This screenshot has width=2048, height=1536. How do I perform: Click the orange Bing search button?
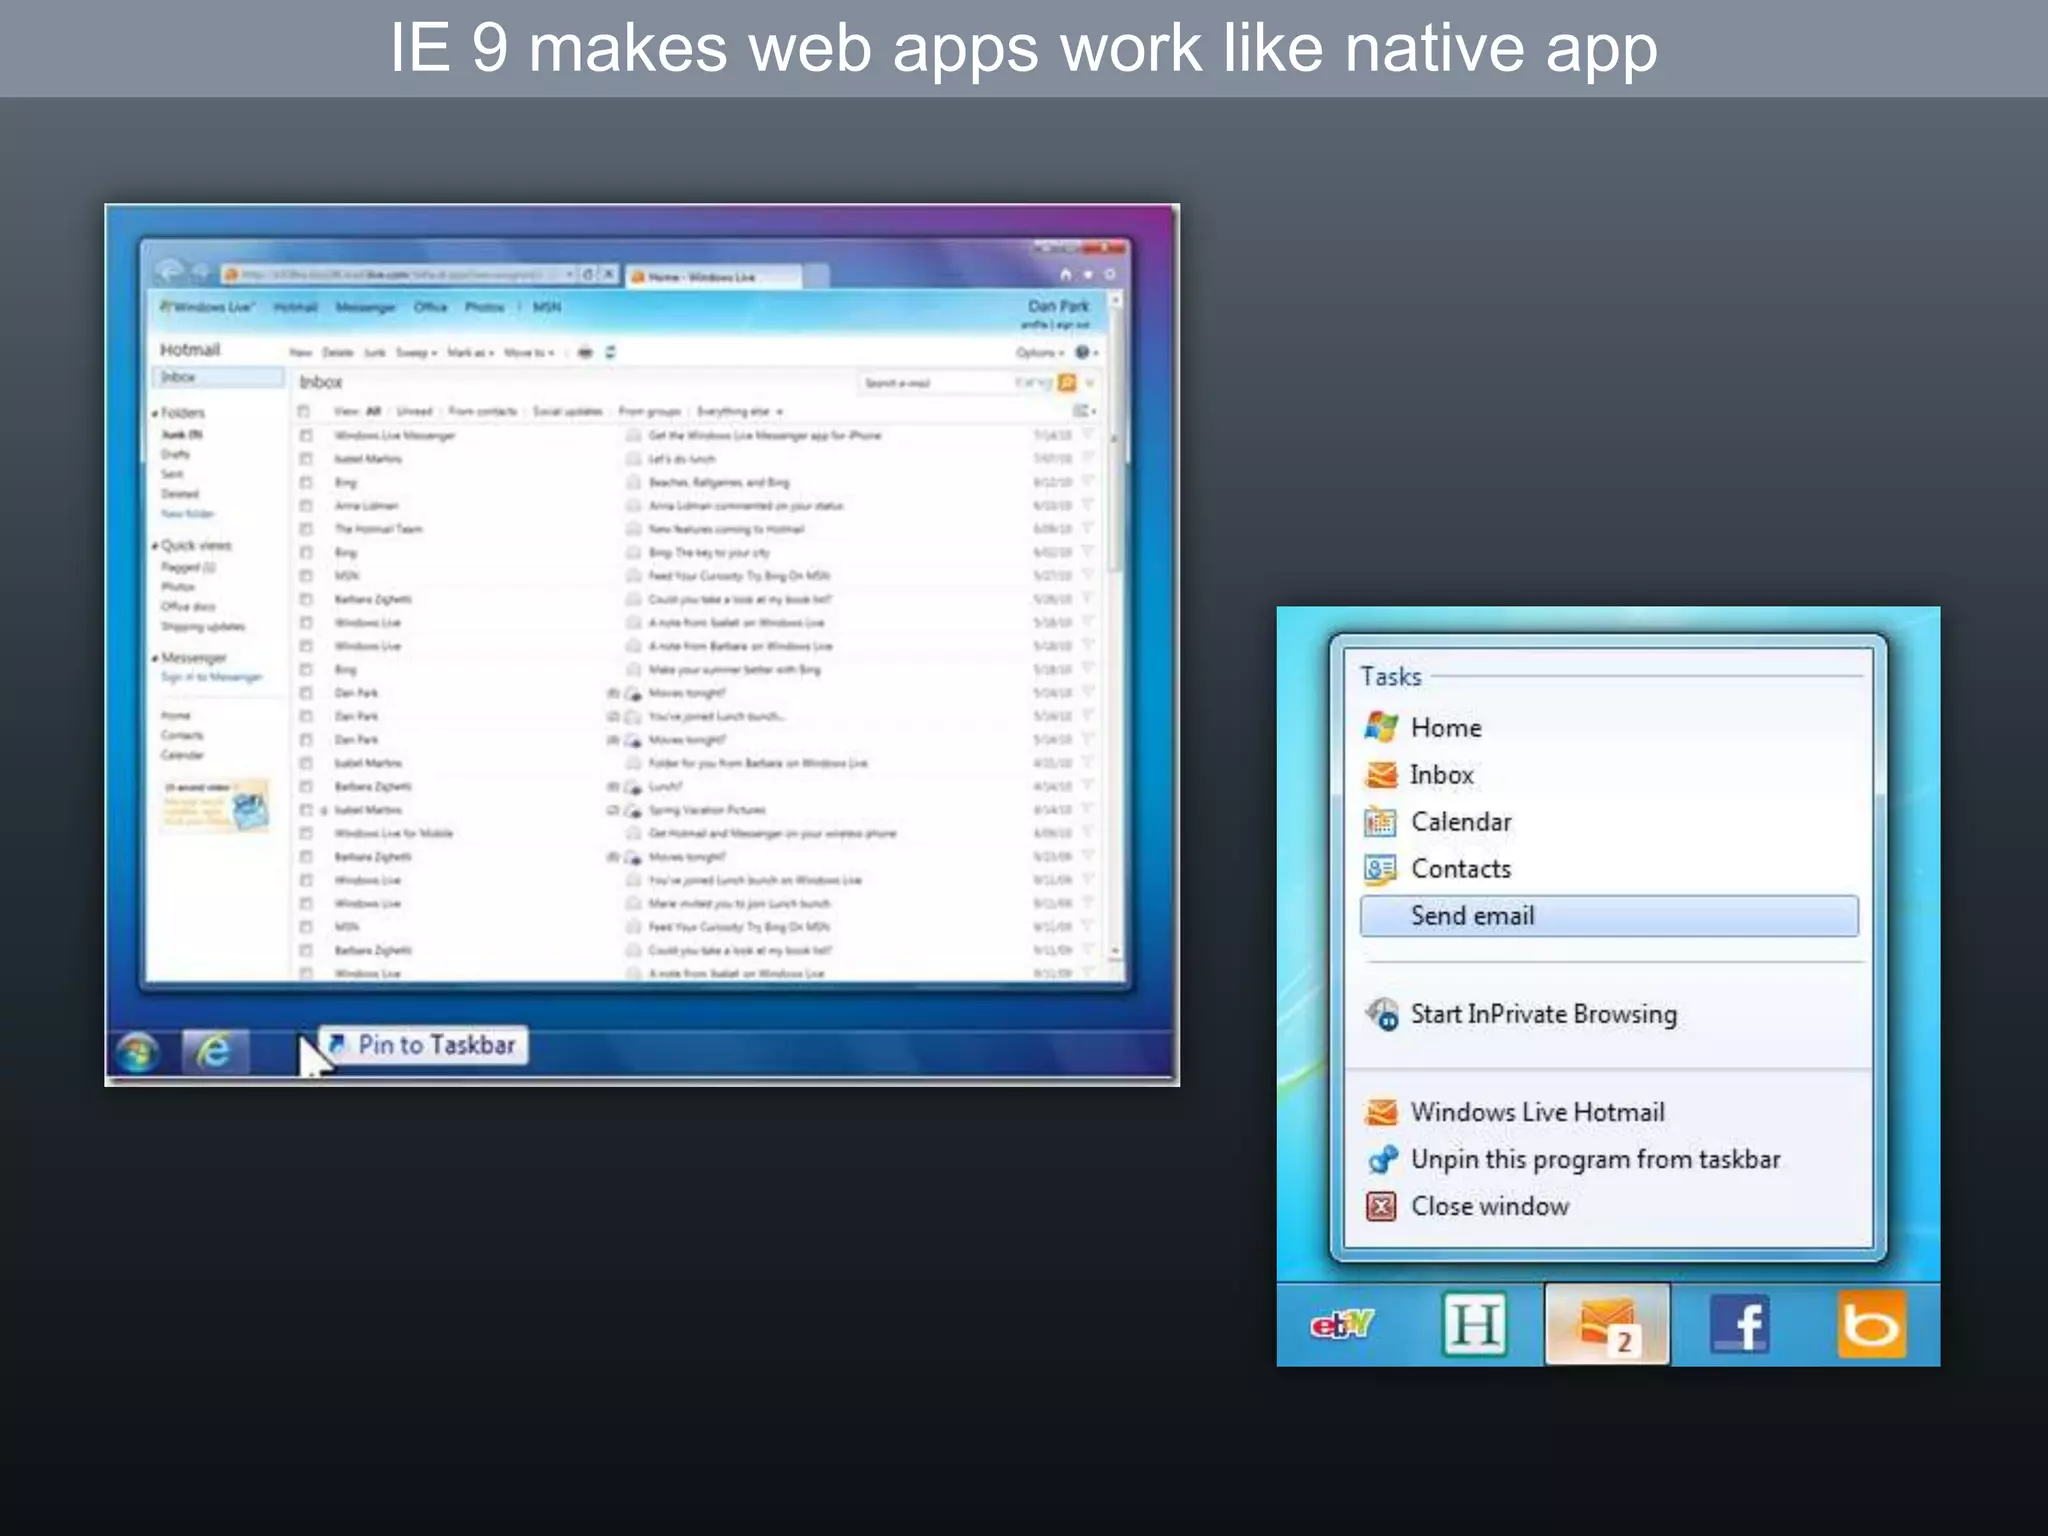click(x=1067, y=383)
